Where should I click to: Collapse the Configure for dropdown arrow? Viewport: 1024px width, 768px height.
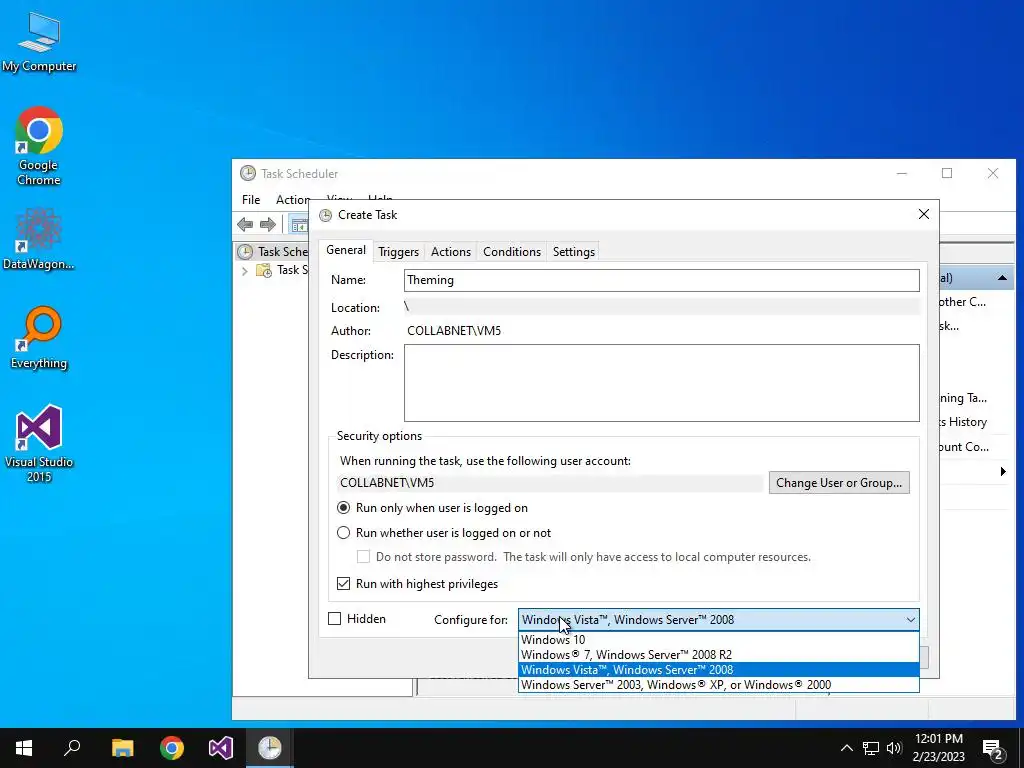(910, 620)
